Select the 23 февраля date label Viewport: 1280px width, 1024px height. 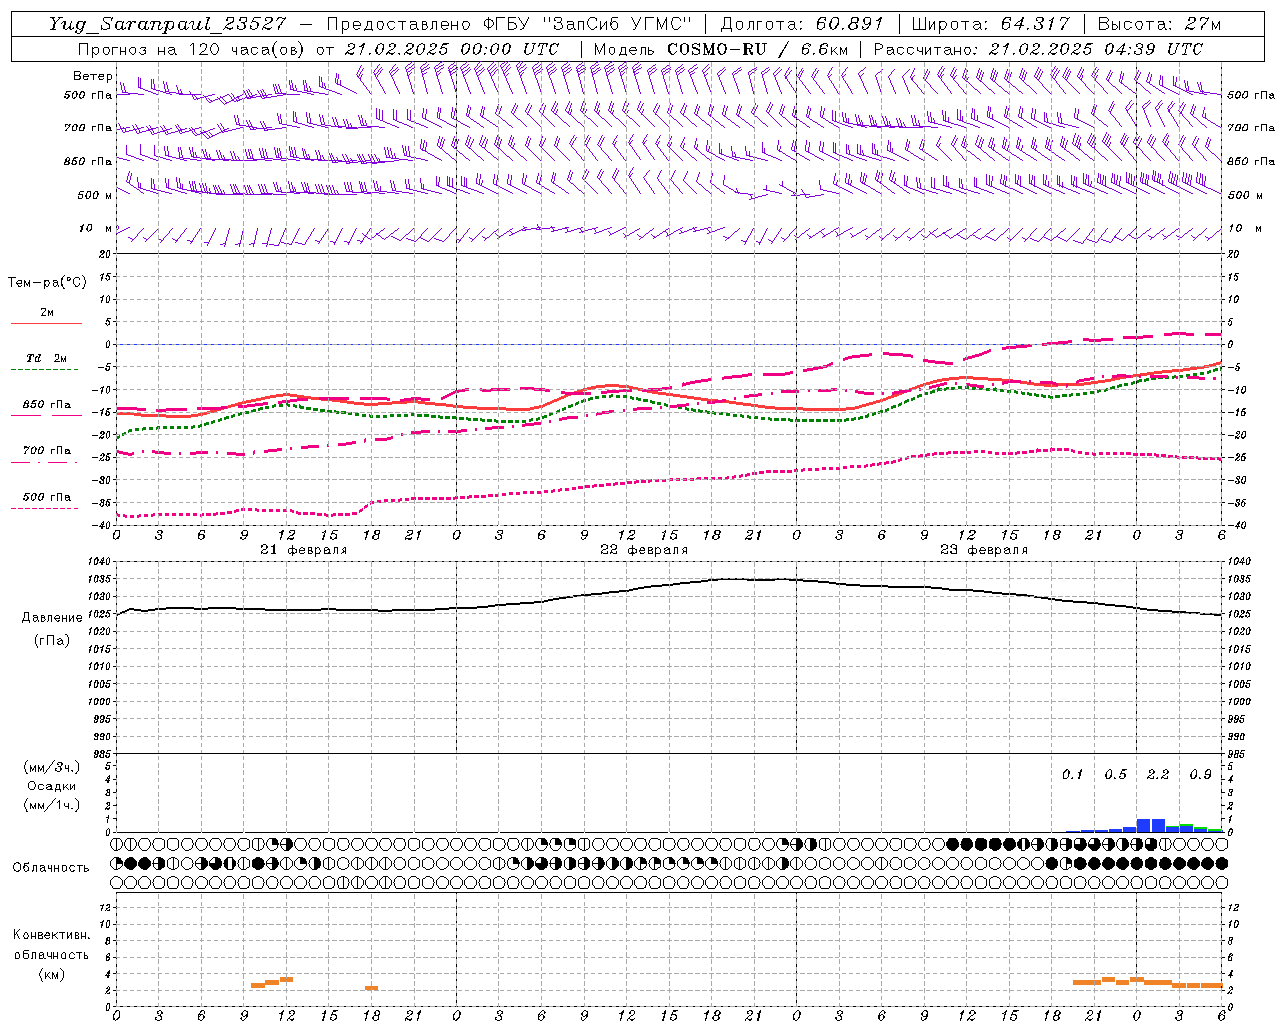984,550
